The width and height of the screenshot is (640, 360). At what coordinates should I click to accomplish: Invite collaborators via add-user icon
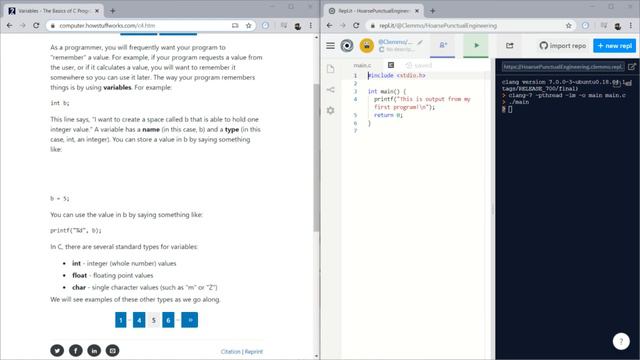443,45
